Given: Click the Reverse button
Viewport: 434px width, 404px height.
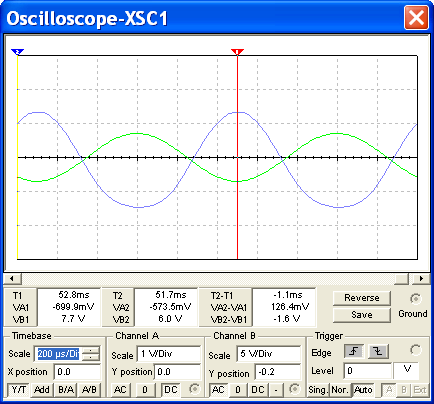Looking at the screenshot, I should 362,298.
